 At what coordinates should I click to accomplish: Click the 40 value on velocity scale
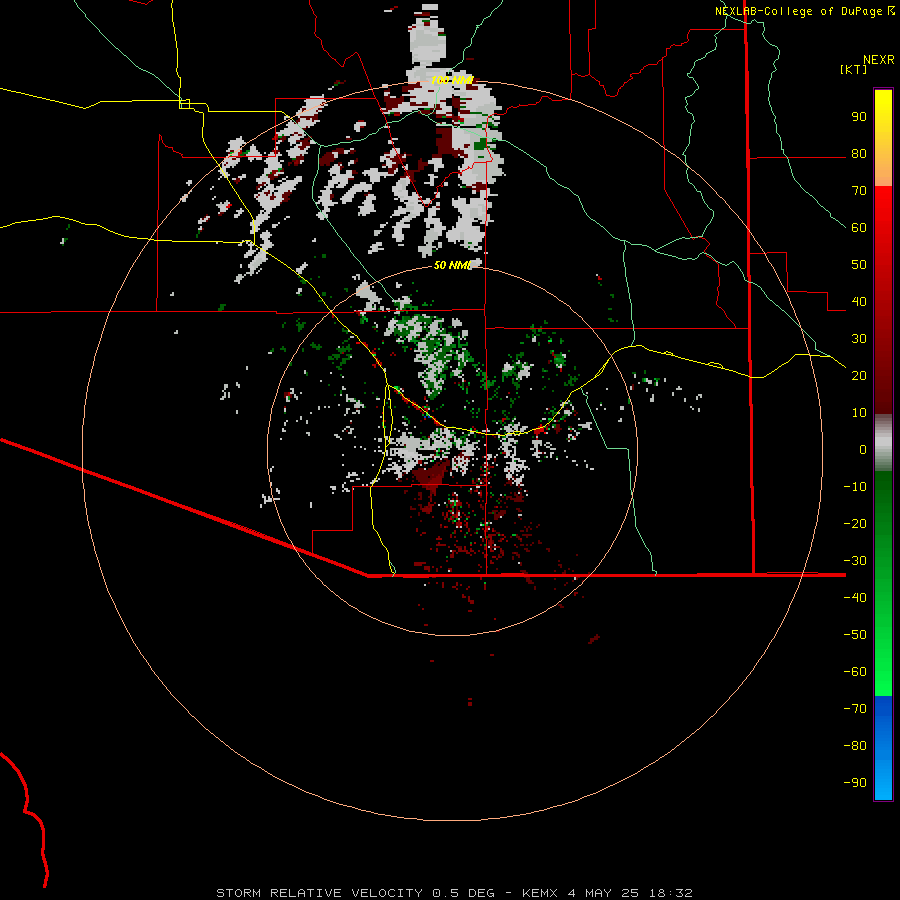tap(859, 301)
